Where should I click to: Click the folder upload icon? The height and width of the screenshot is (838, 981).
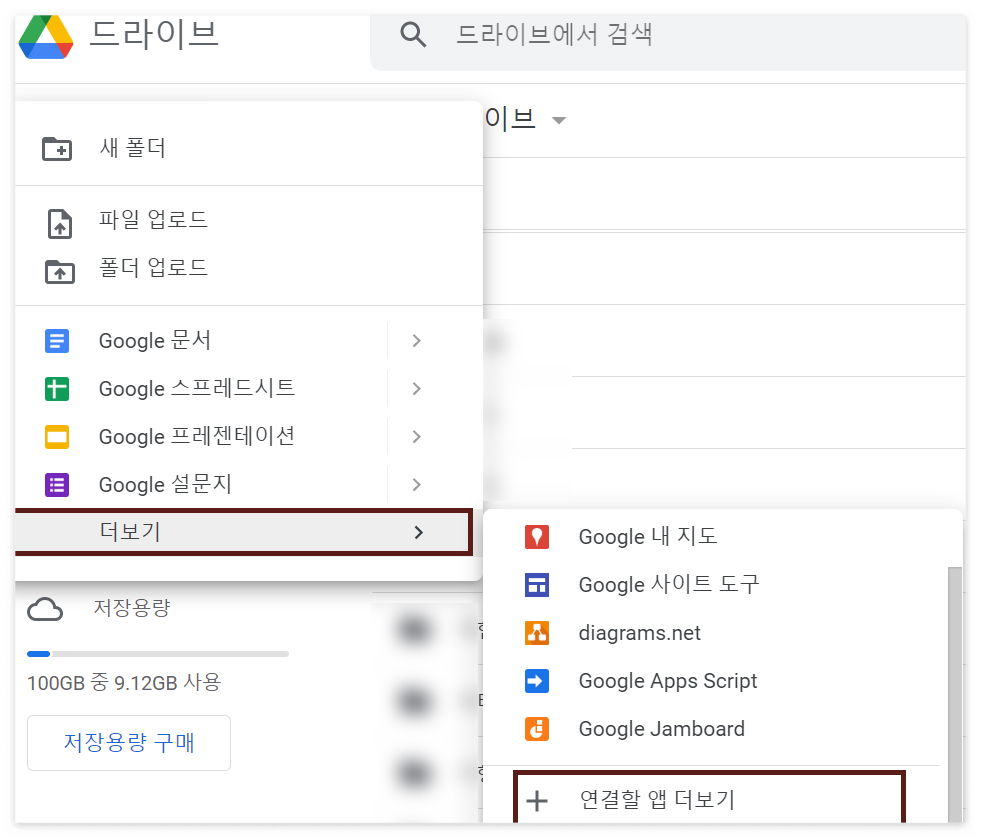(59, 272)
